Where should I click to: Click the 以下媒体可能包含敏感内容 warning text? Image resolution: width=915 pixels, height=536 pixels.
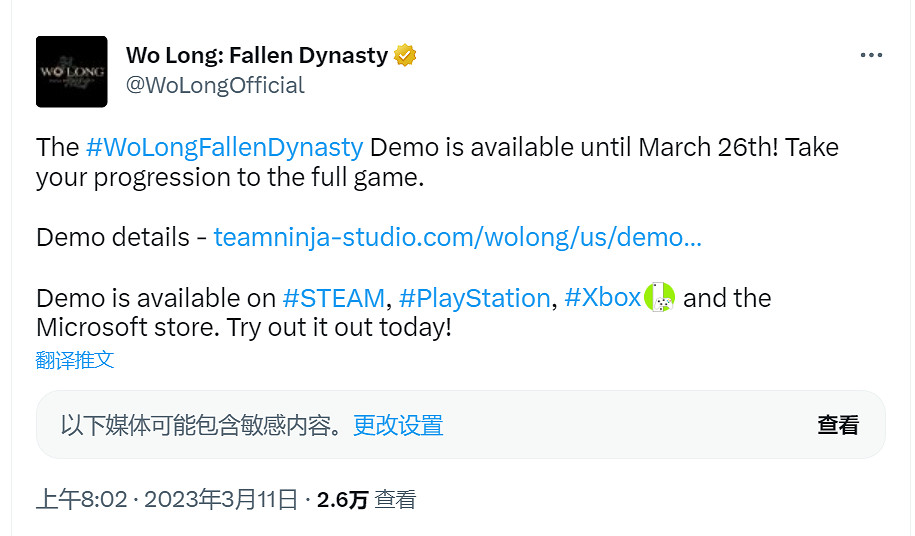pyautogui.click(x=202, y=425)
